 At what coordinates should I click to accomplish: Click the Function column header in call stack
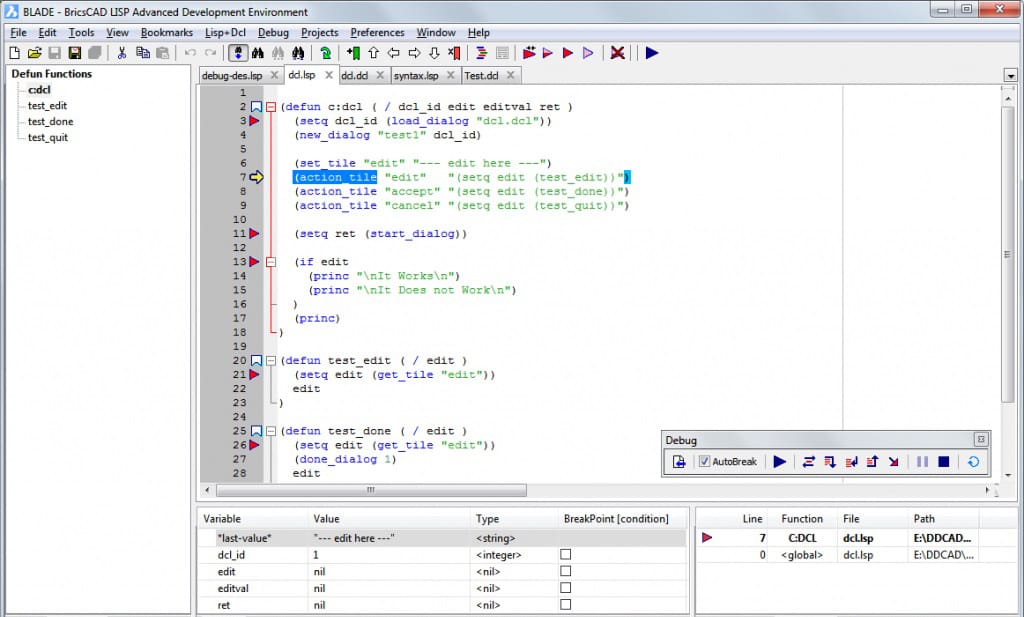coord(802,518)
